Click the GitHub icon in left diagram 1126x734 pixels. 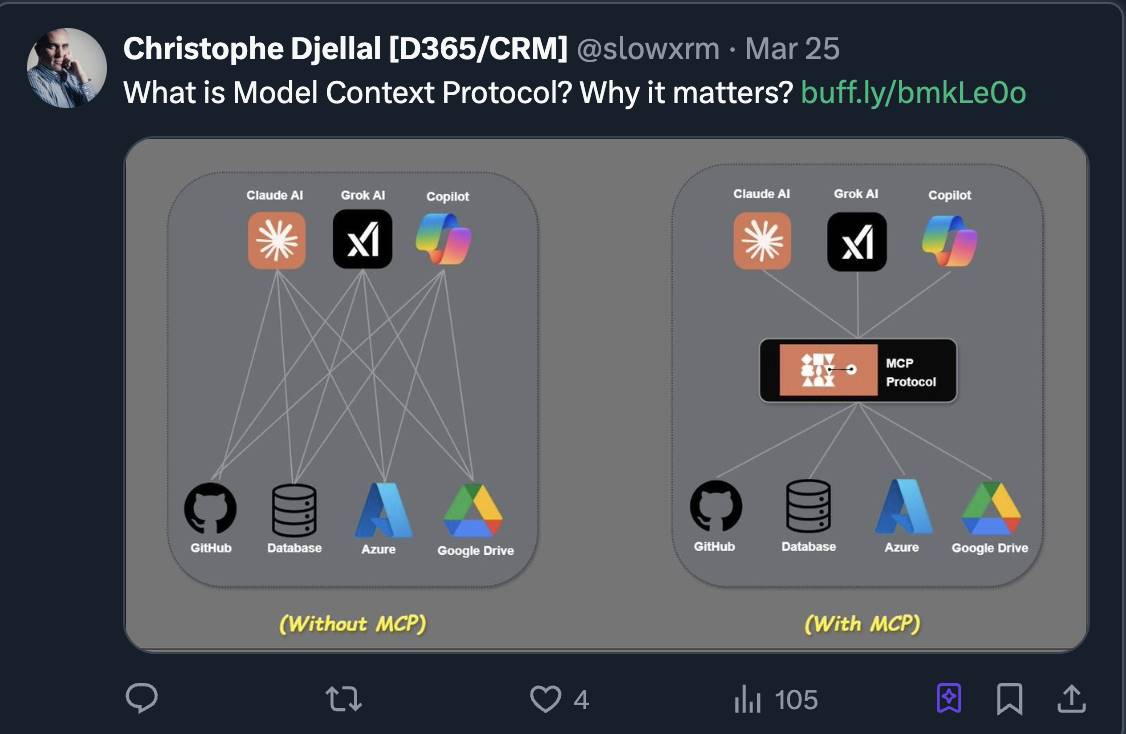pyautogui.click(x=211, y=508)
